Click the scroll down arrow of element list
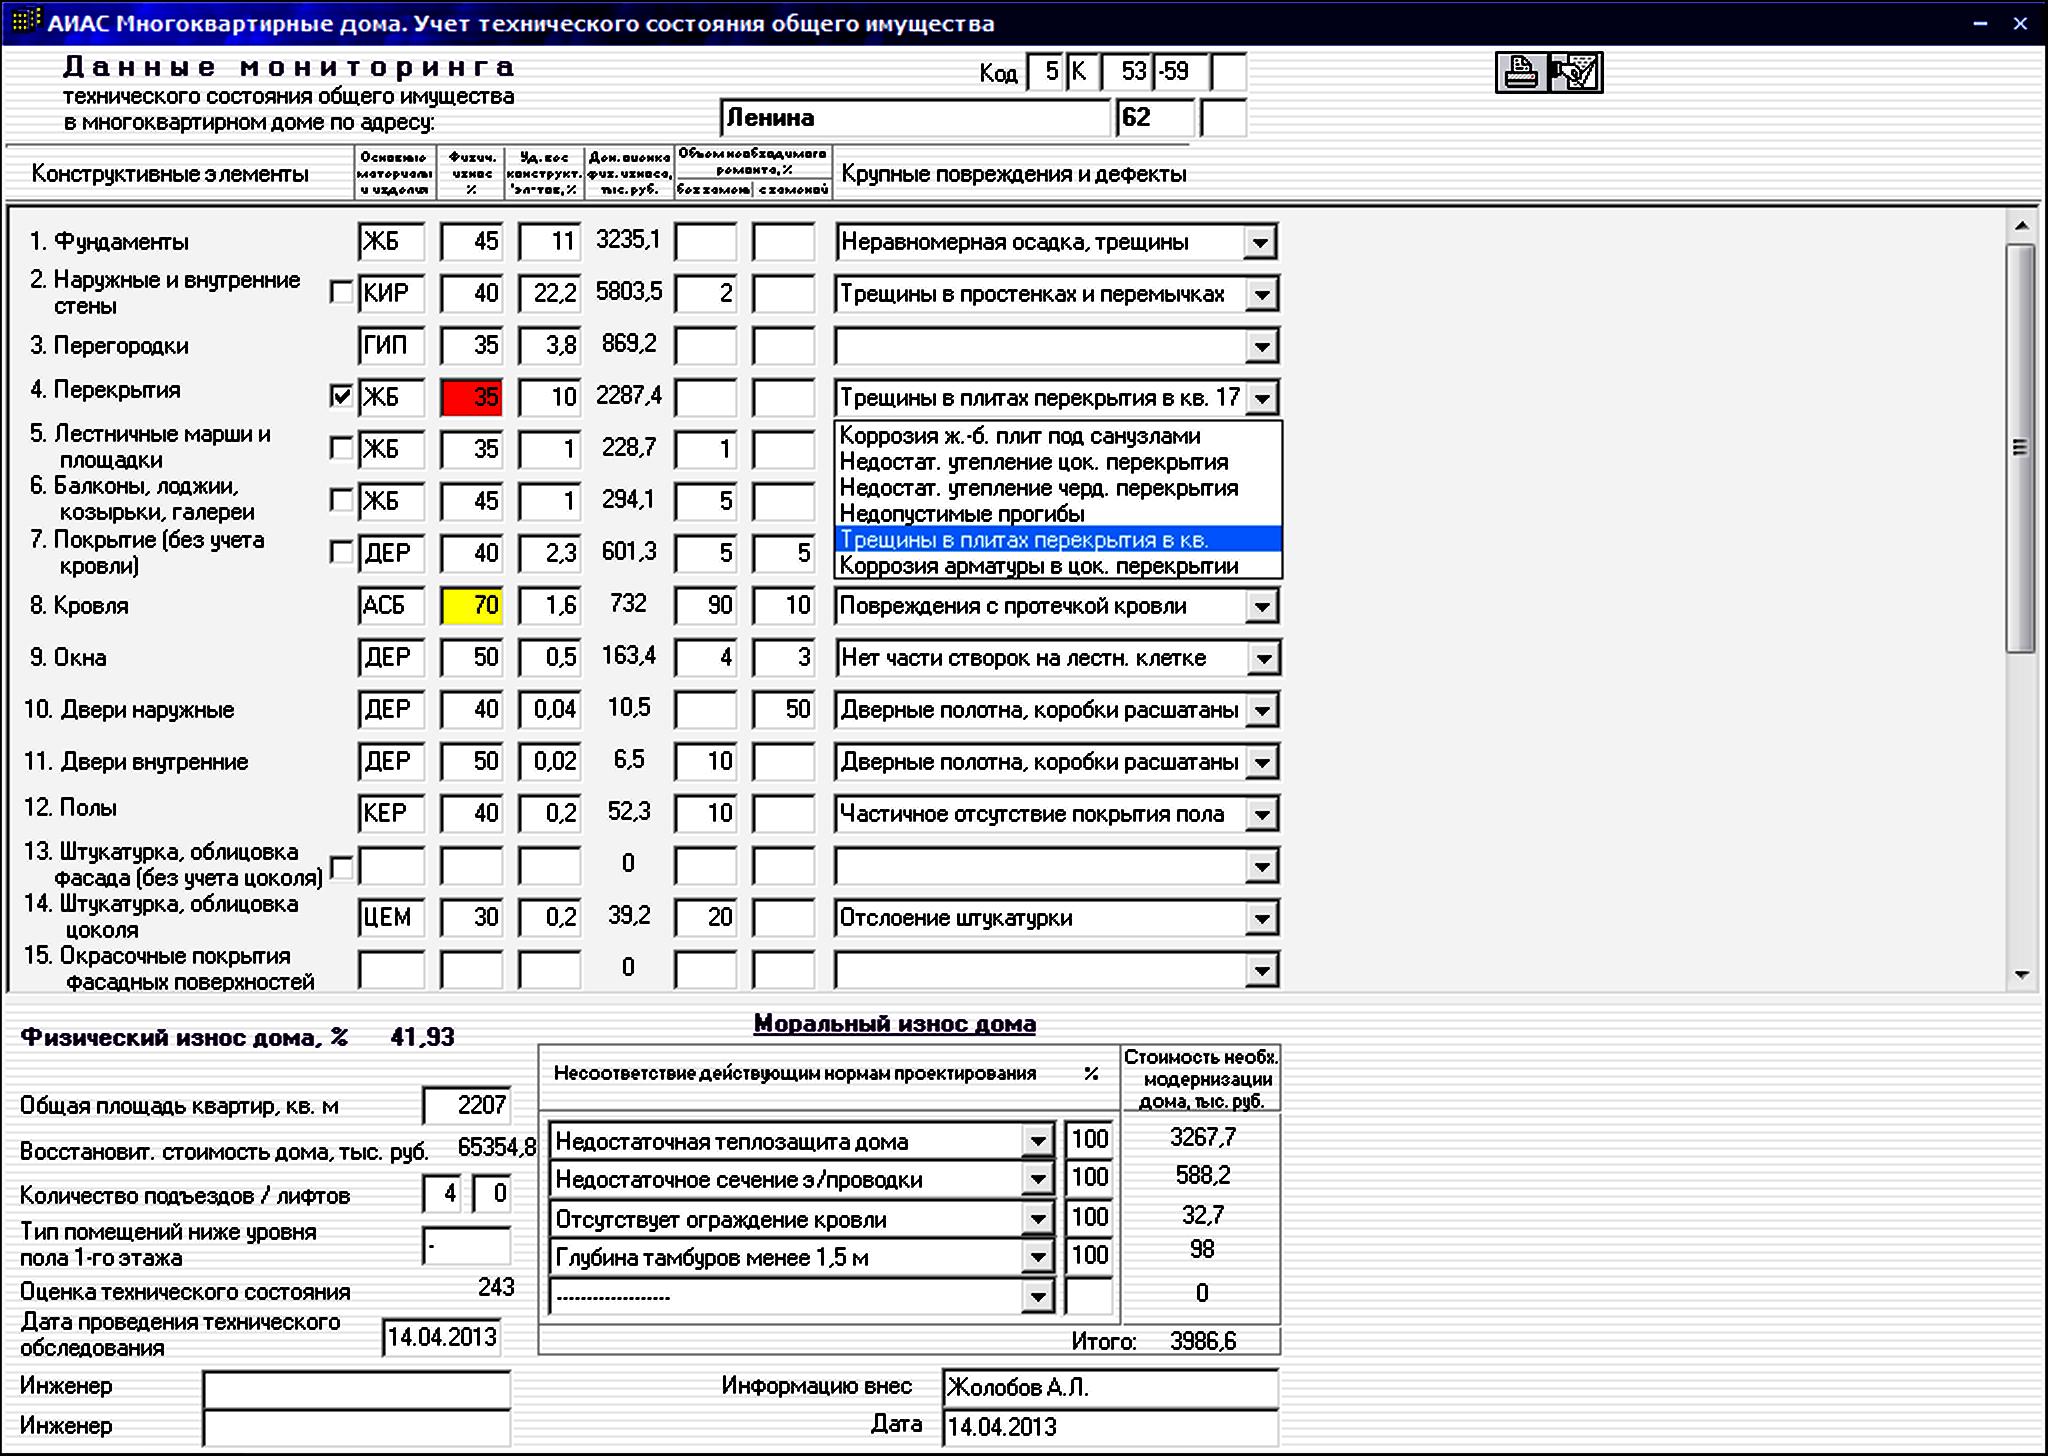Image resolution: width=2048 pixels, height=1456 pixels. click(x=2022, y=975)
